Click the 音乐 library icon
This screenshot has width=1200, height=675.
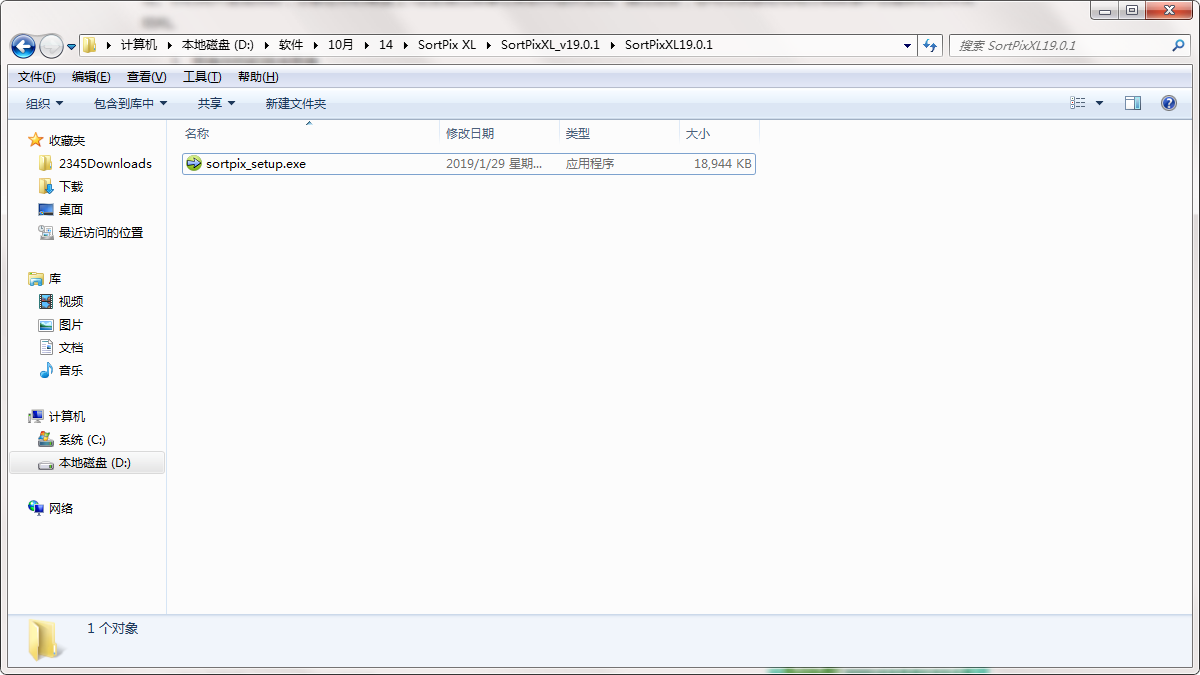46,370
